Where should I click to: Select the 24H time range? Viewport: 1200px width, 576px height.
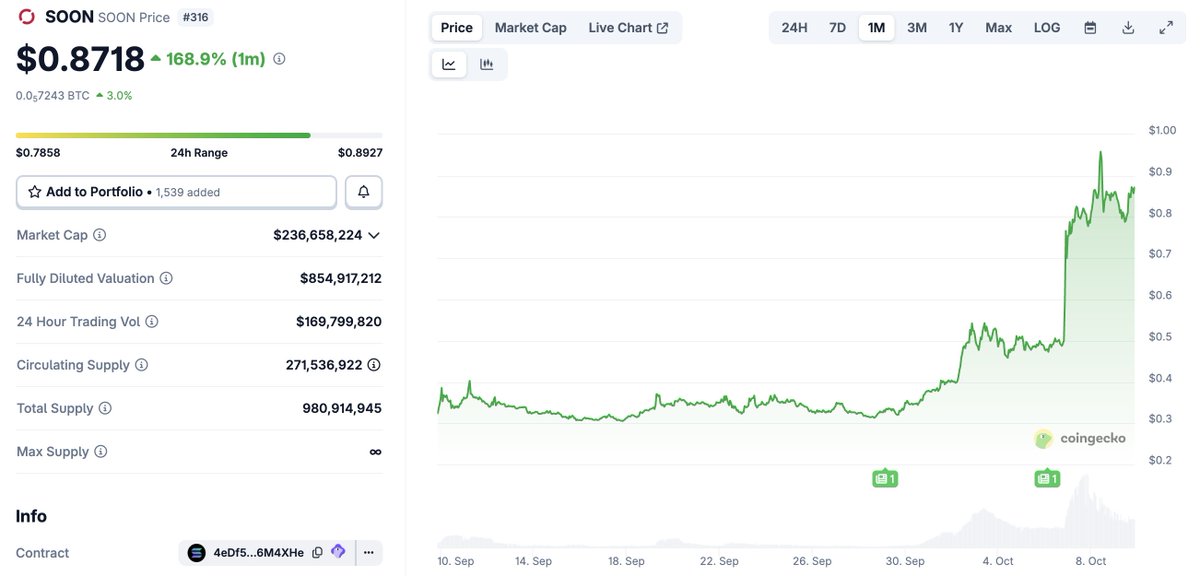[x=794, y=28]
